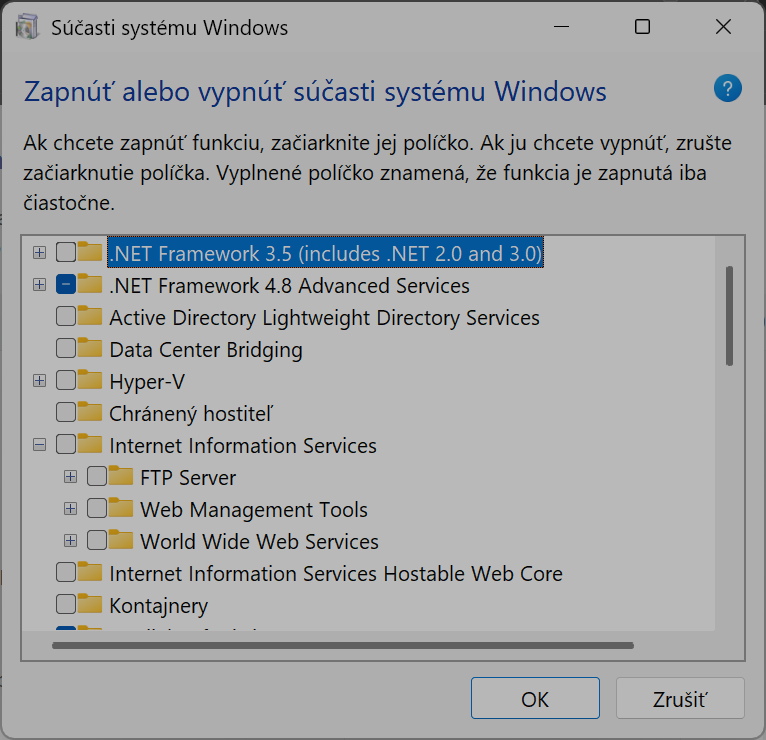Select Internet Information Services Hostable Web Core item
Screen dimensions: 766x740
[335, 574]
